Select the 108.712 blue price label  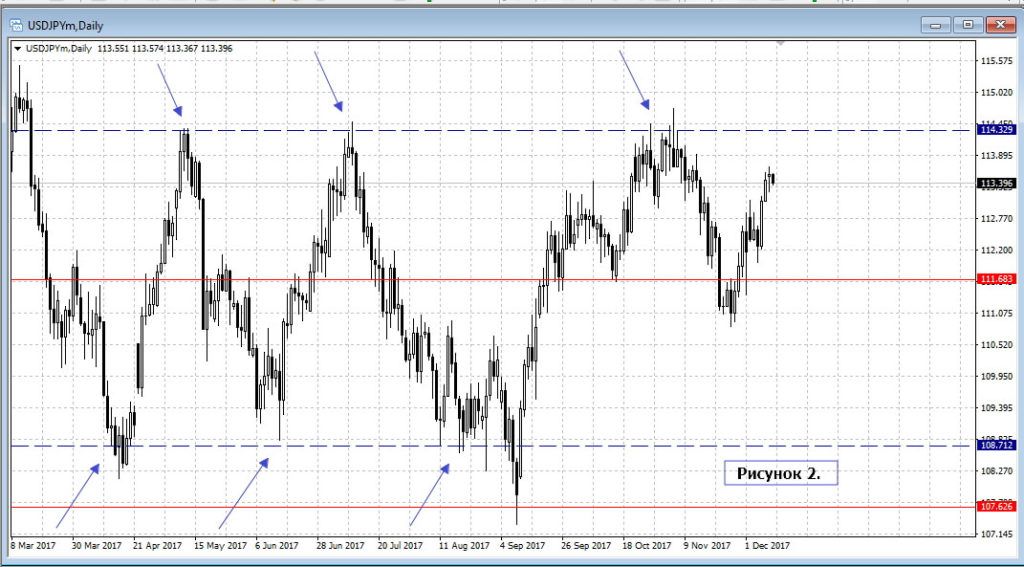pos(996,446)
